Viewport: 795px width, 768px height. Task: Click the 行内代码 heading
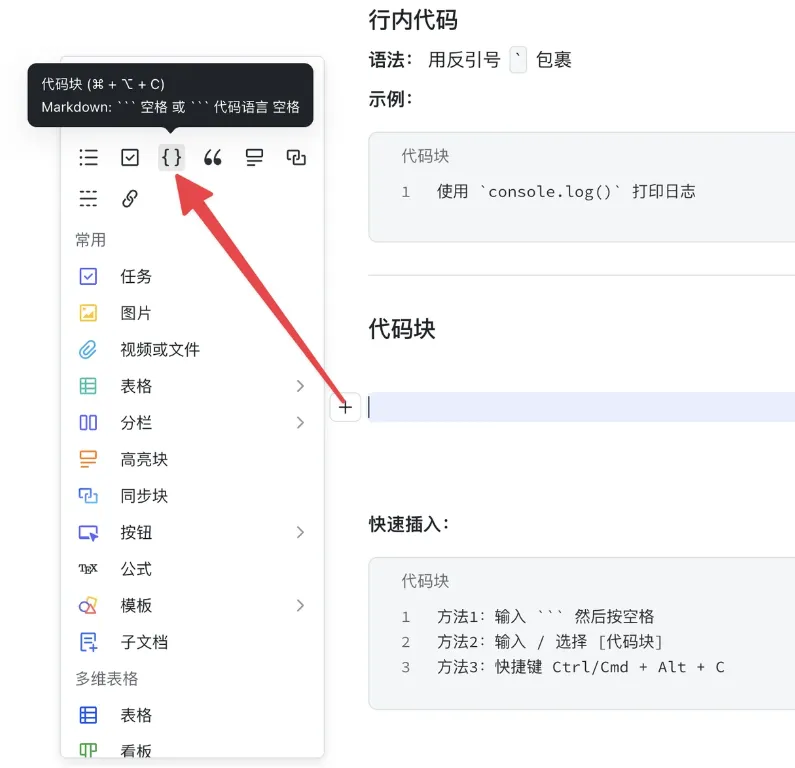[413, 20]
